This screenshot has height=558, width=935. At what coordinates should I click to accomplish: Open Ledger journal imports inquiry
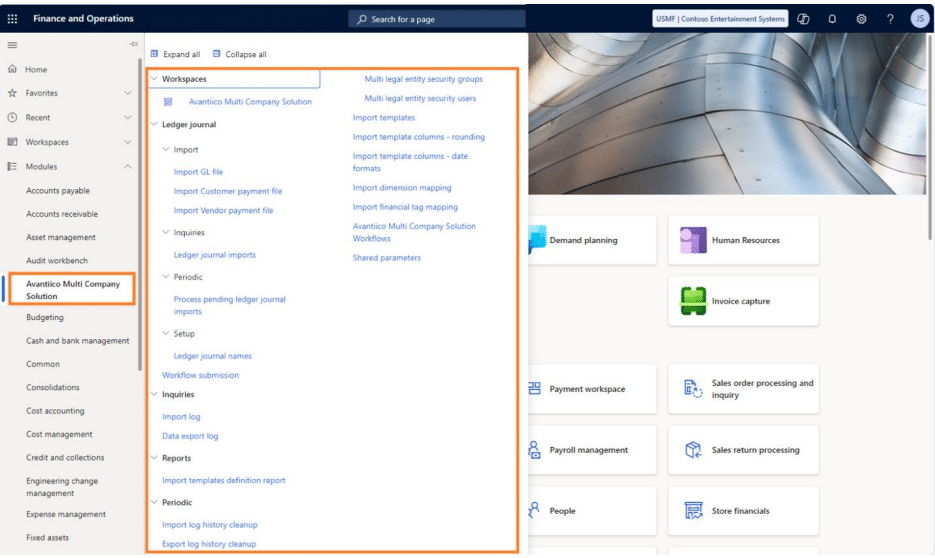tap(215, 255)
